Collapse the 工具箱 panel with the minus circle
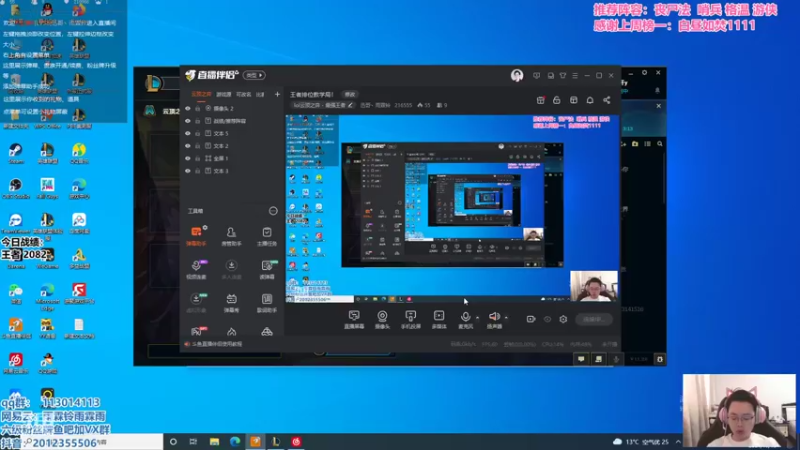Image resolution: width=800 pixels, height=450 pixels. 273,211
